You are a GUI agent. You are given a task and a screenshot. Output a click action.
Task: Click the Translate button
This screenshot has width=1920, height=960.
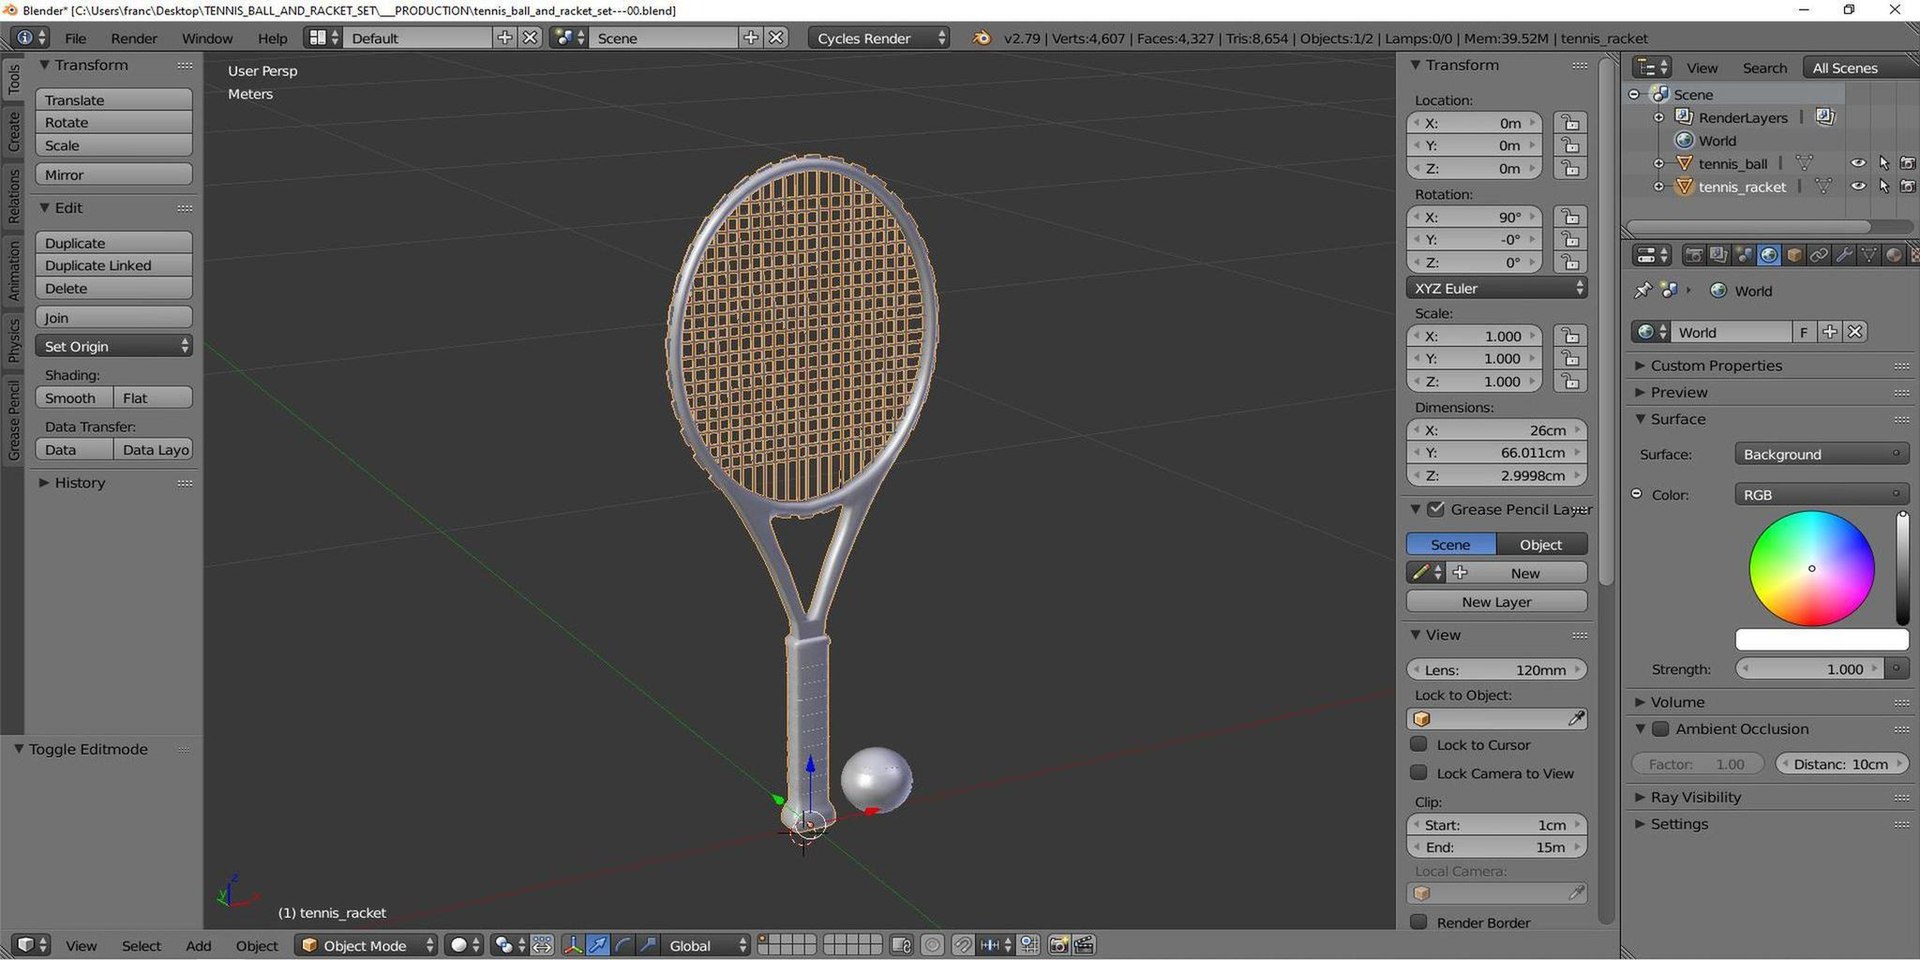[114, 100]
